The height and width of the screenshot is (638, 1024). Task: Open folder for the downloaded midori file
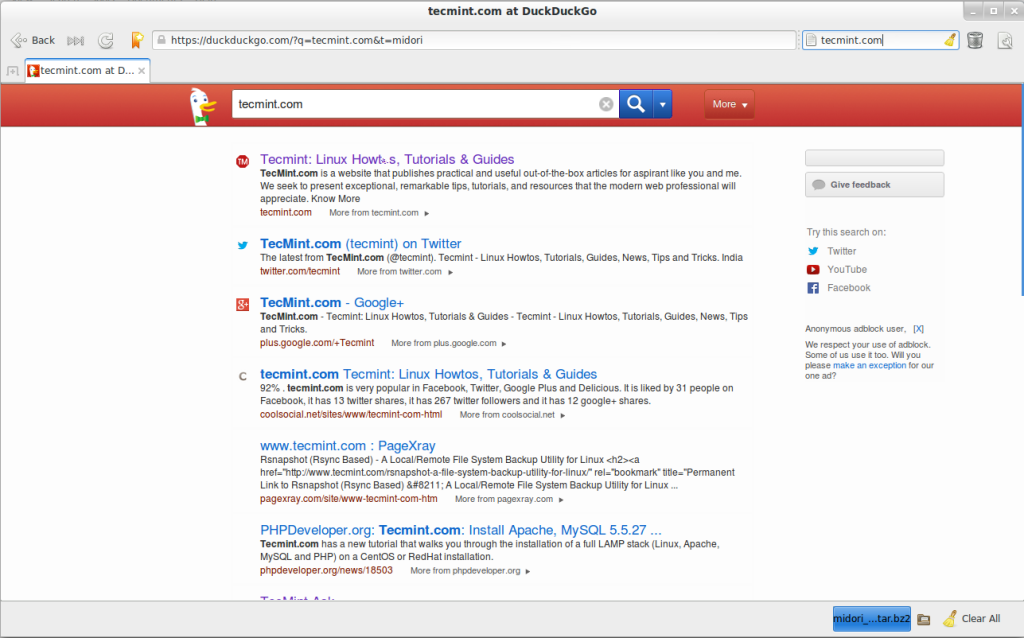tap(924, 619)
